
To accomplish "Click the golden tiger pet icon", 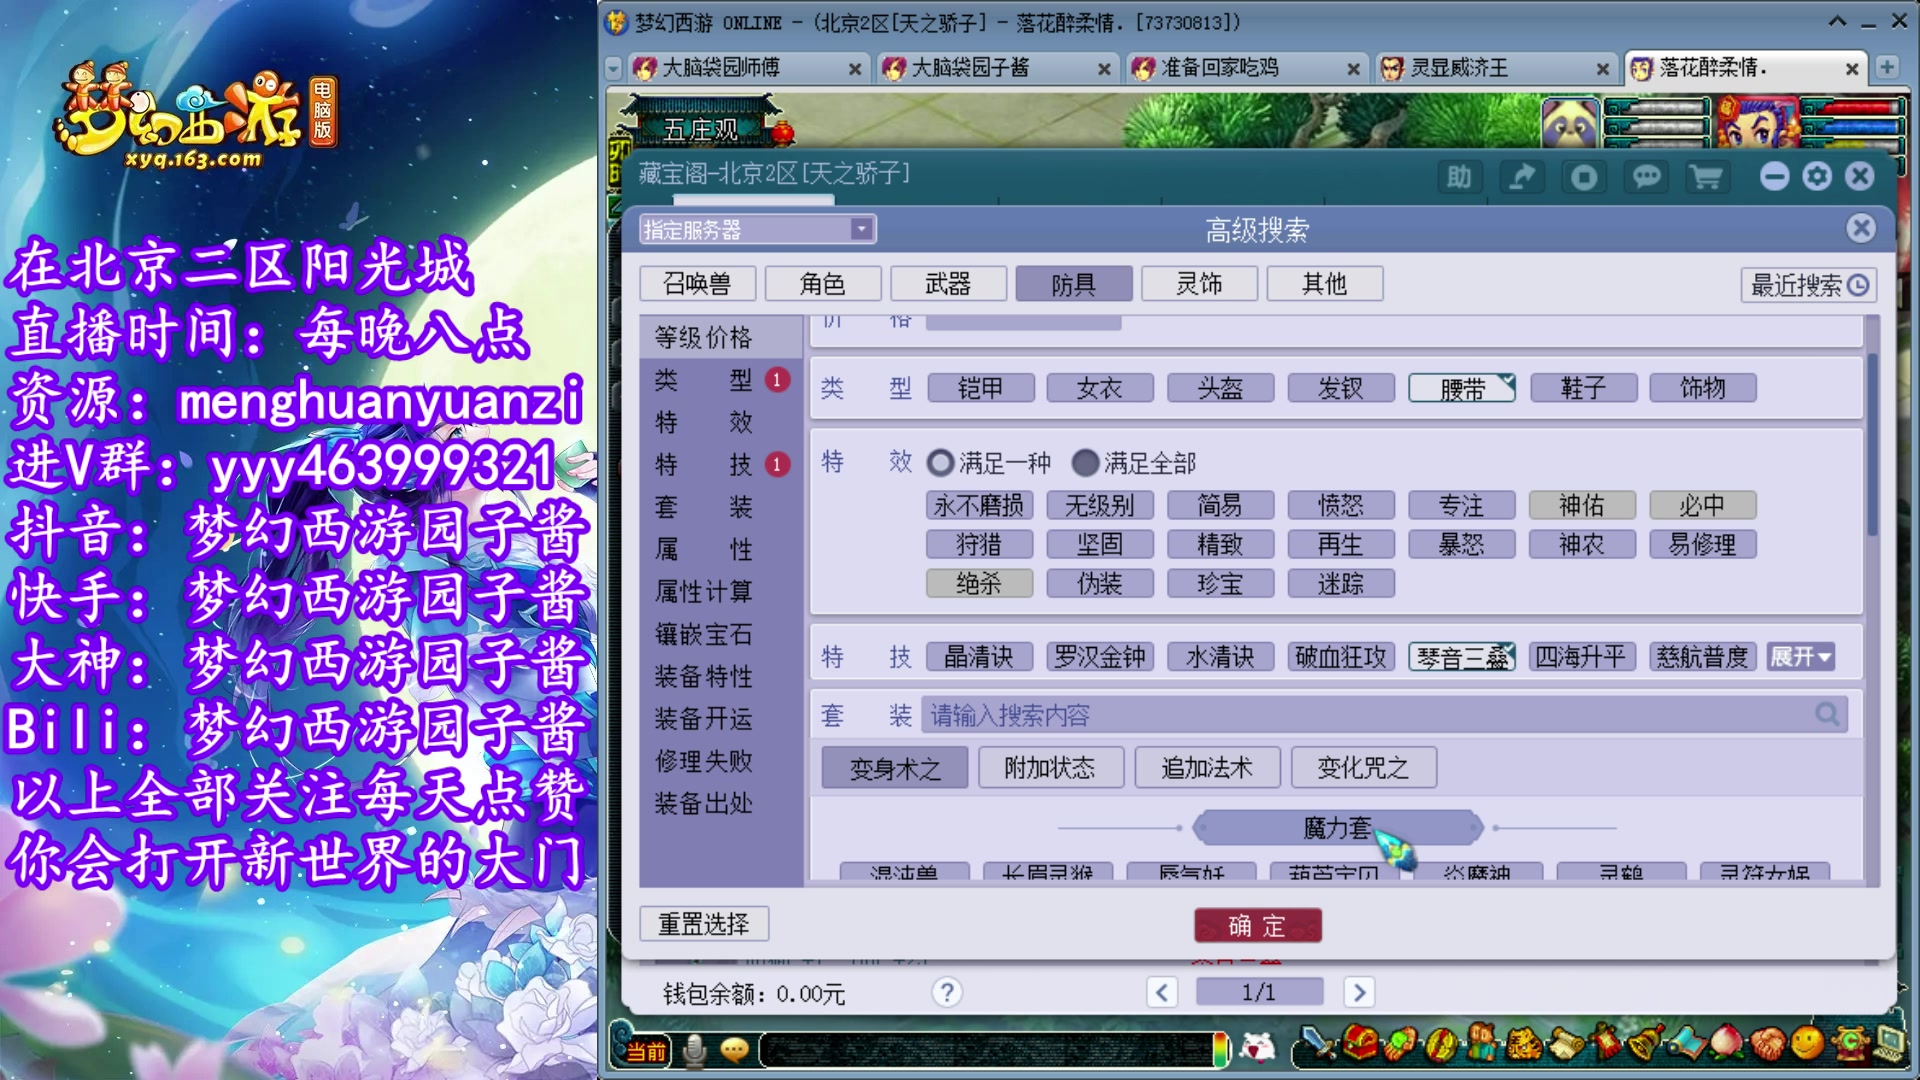I will pos(1523,1045).
